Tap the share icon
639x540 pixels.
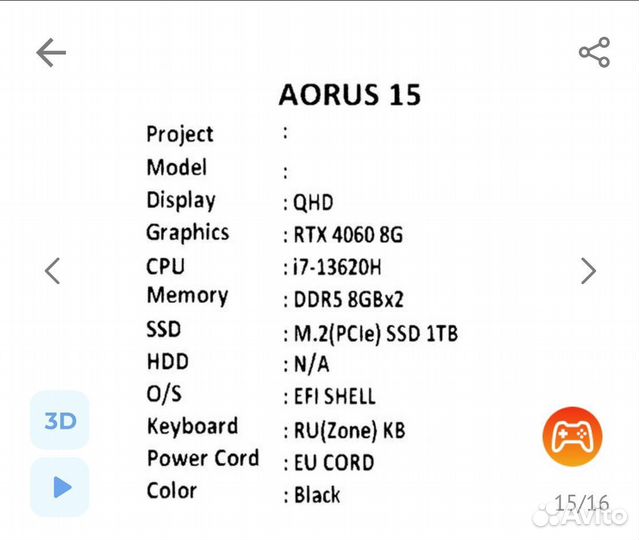coord(594,53)
